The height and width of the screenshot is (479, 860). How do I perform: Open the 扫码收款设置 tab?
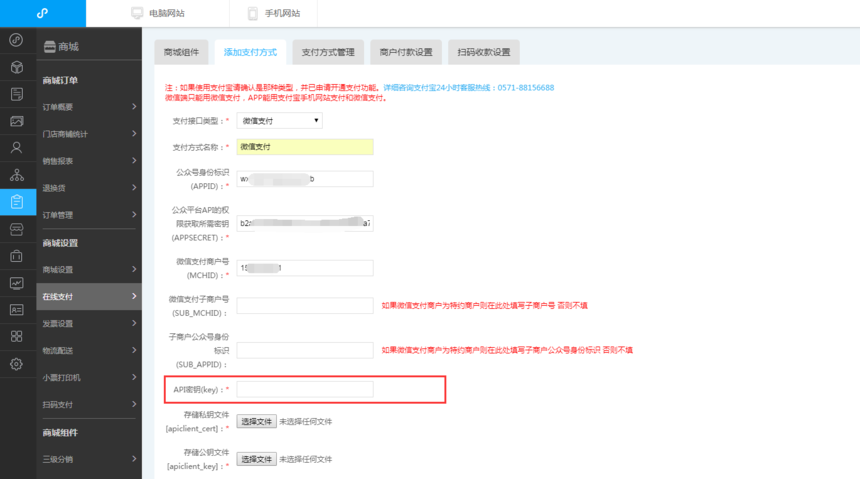point(484,52)
